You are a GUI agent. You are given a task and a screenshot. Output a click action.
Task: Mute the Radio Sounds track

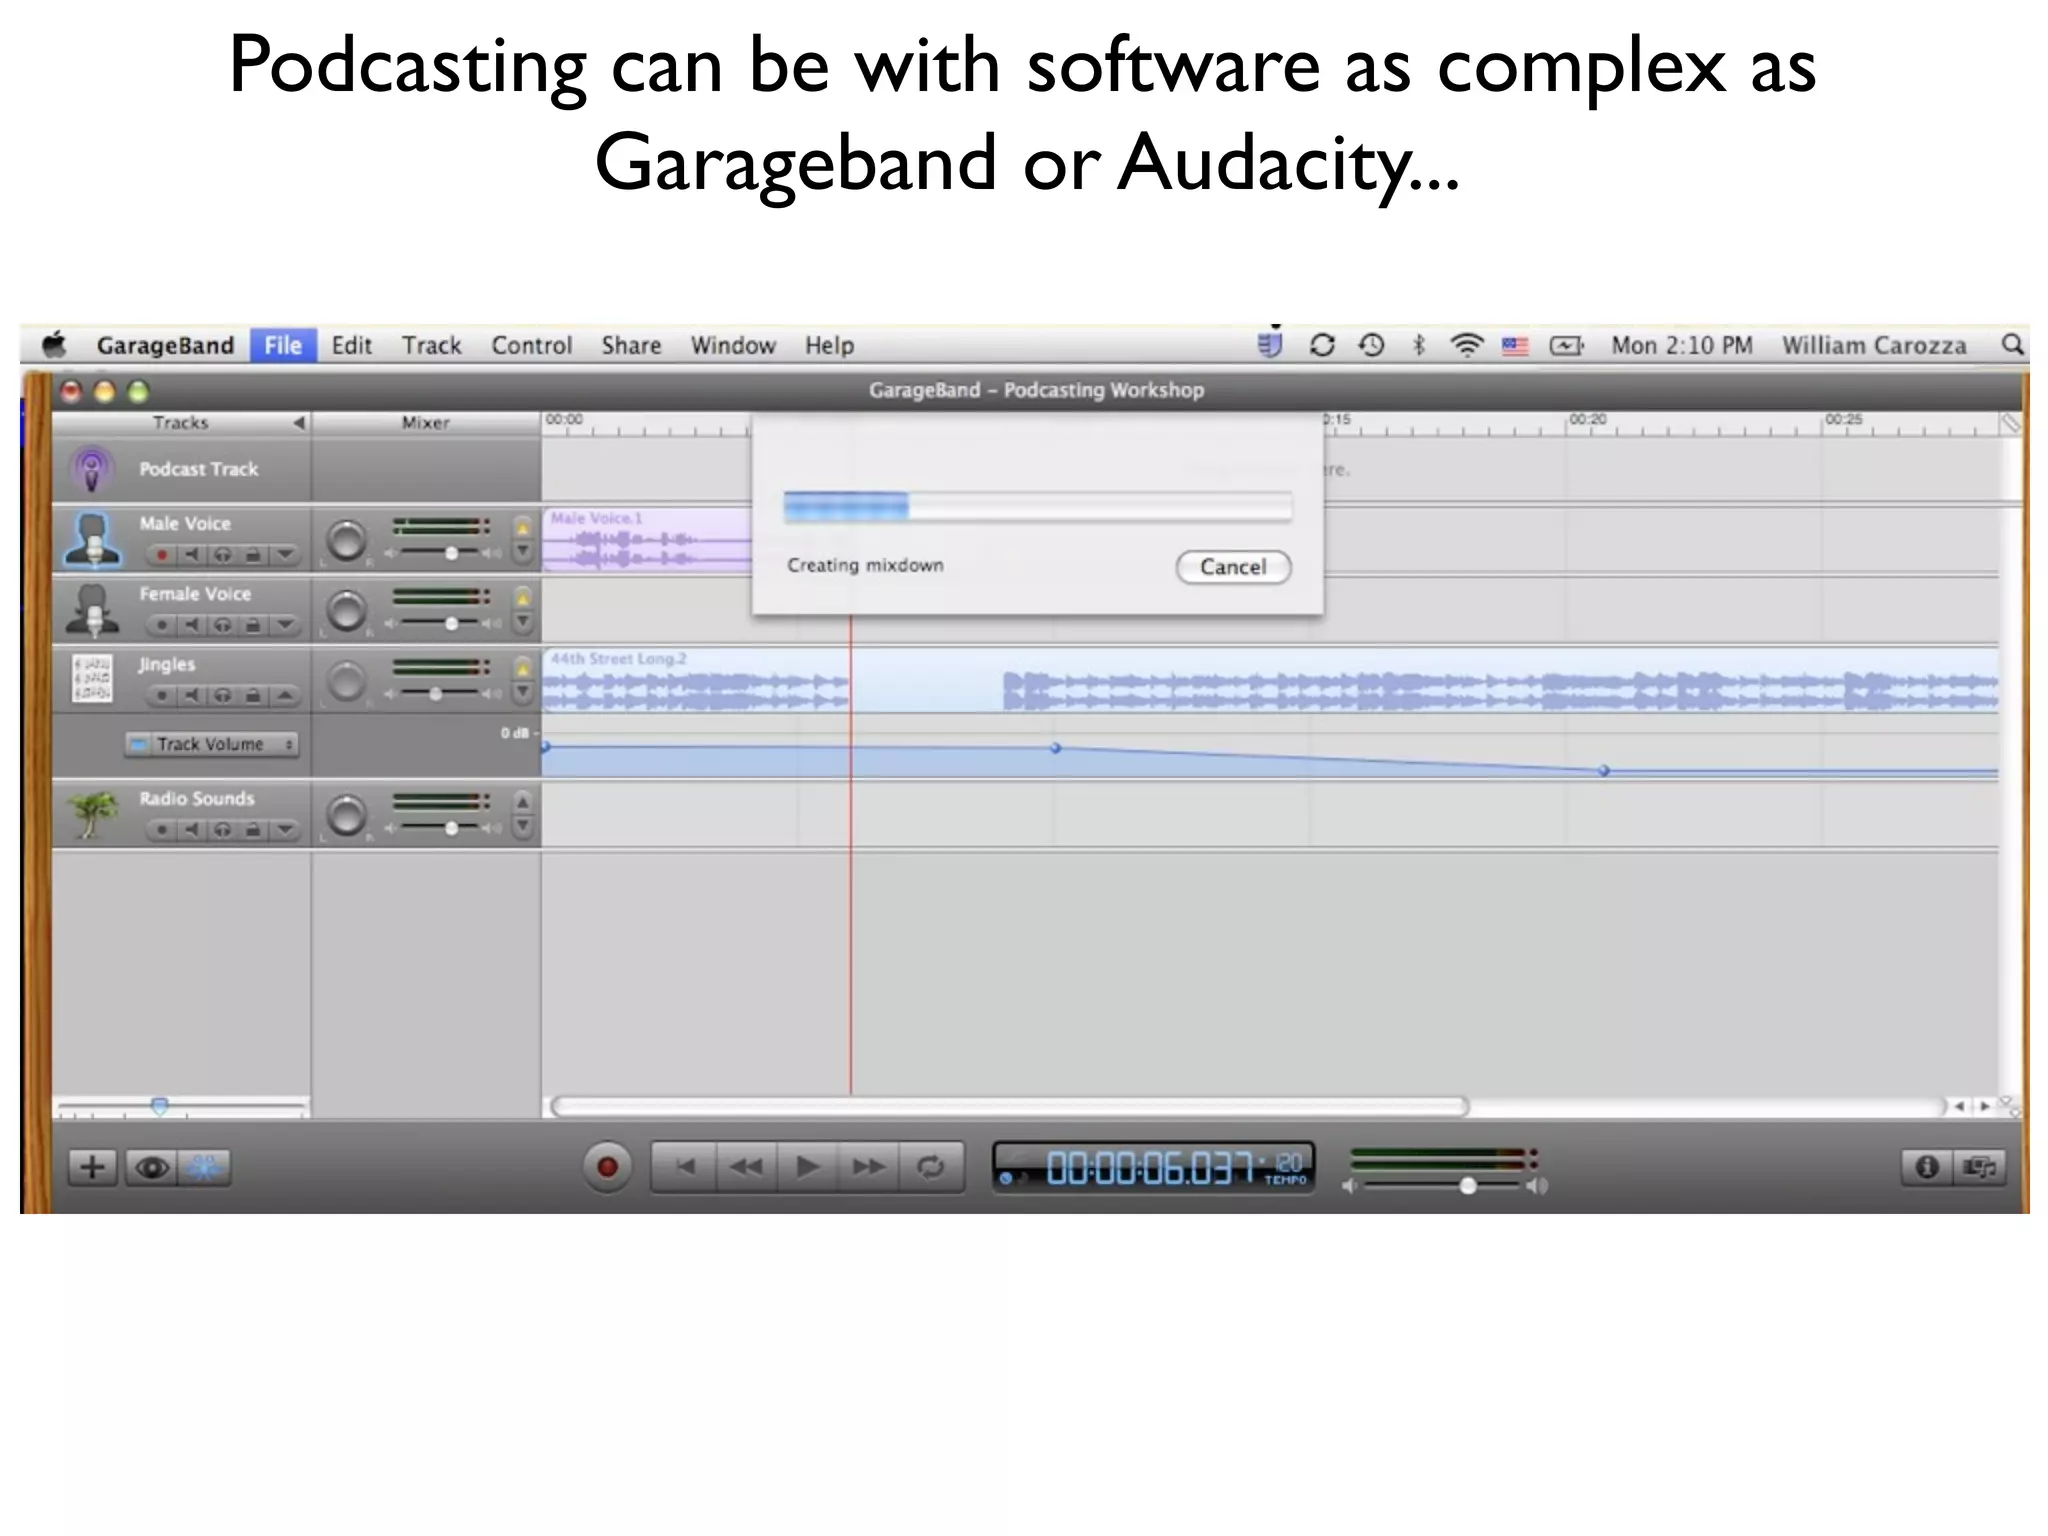(192, 829)
